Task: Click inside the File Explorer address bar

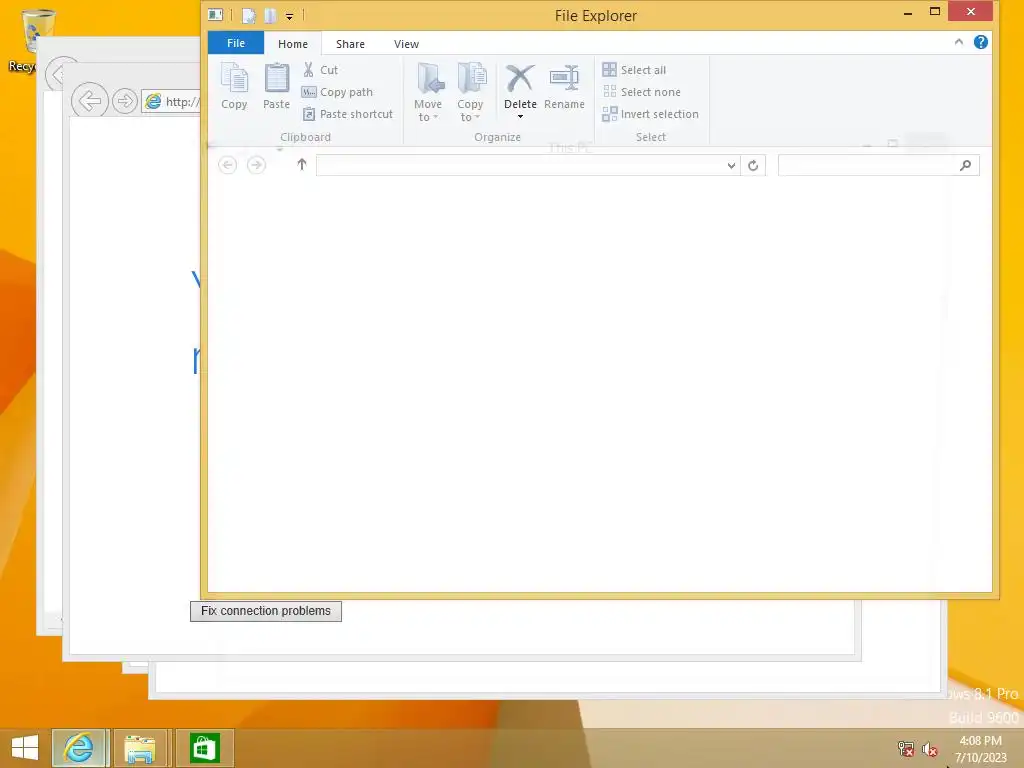Action: click(520, 165)
